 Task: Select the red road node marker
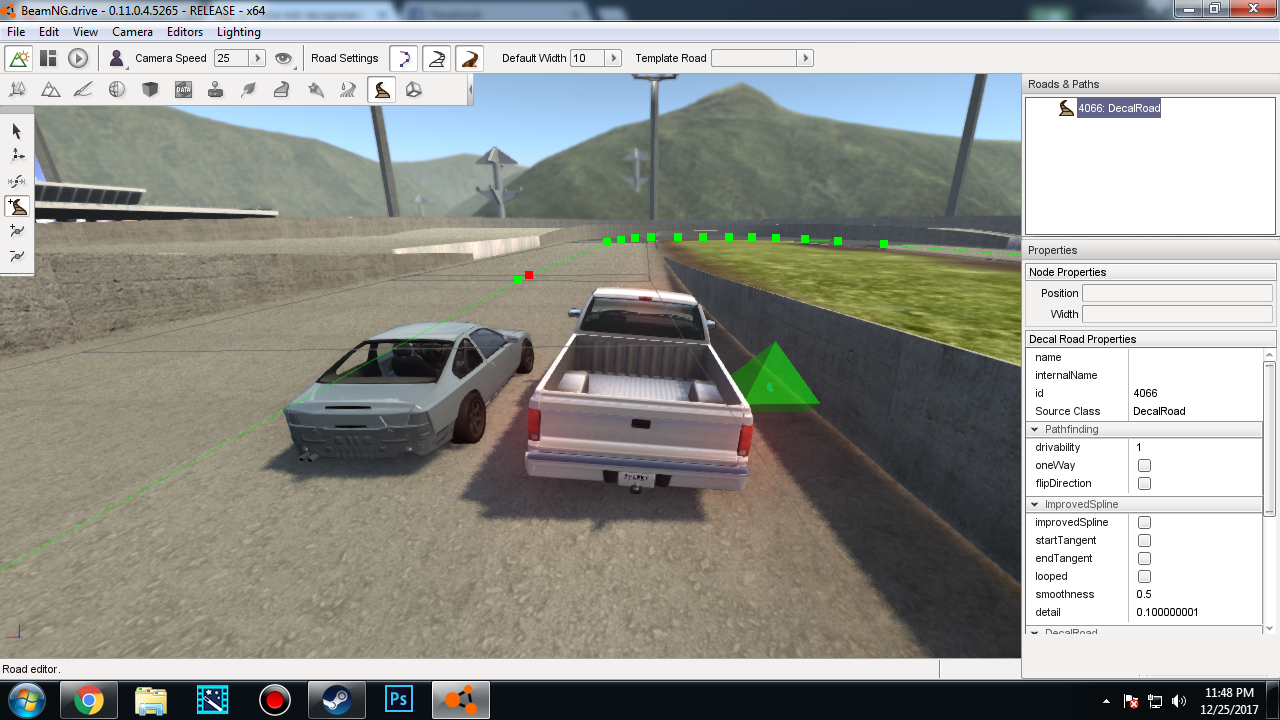pyautogui.click(x=529, y=274)
